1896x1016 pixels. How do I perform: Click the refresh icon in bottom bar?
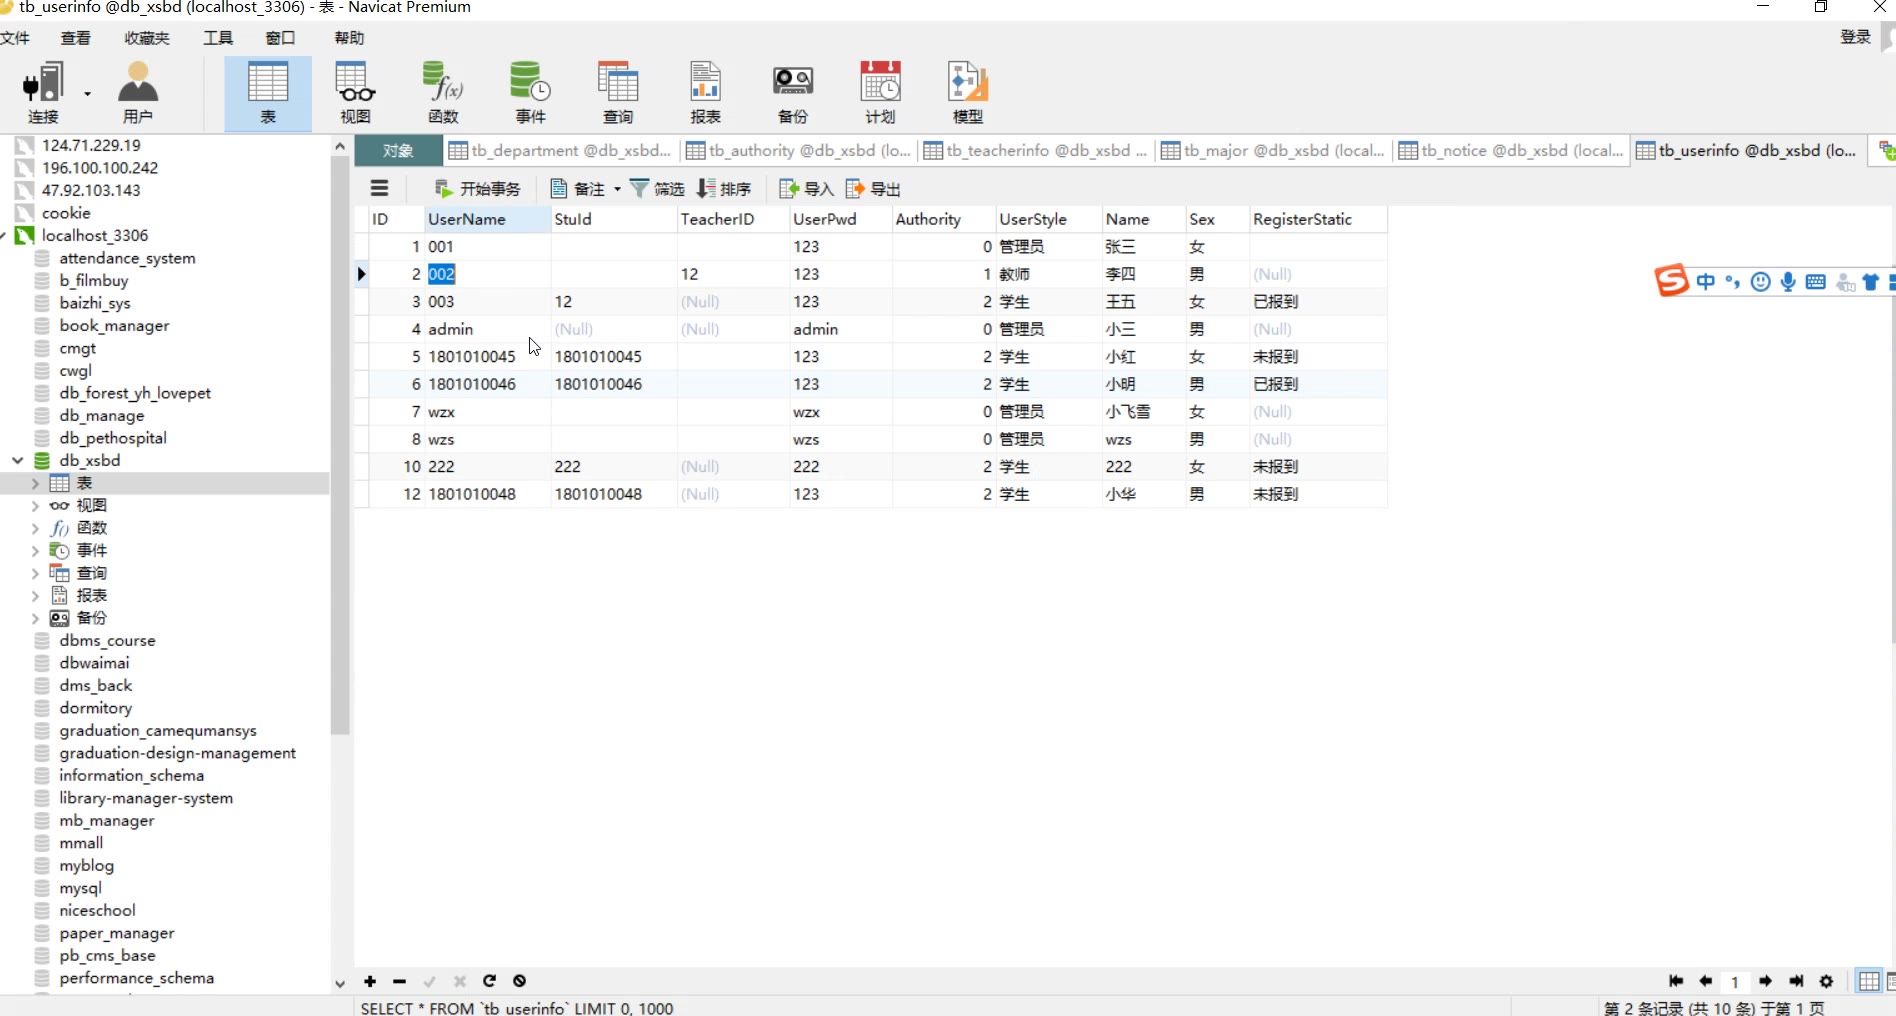(x=490, y=981)
